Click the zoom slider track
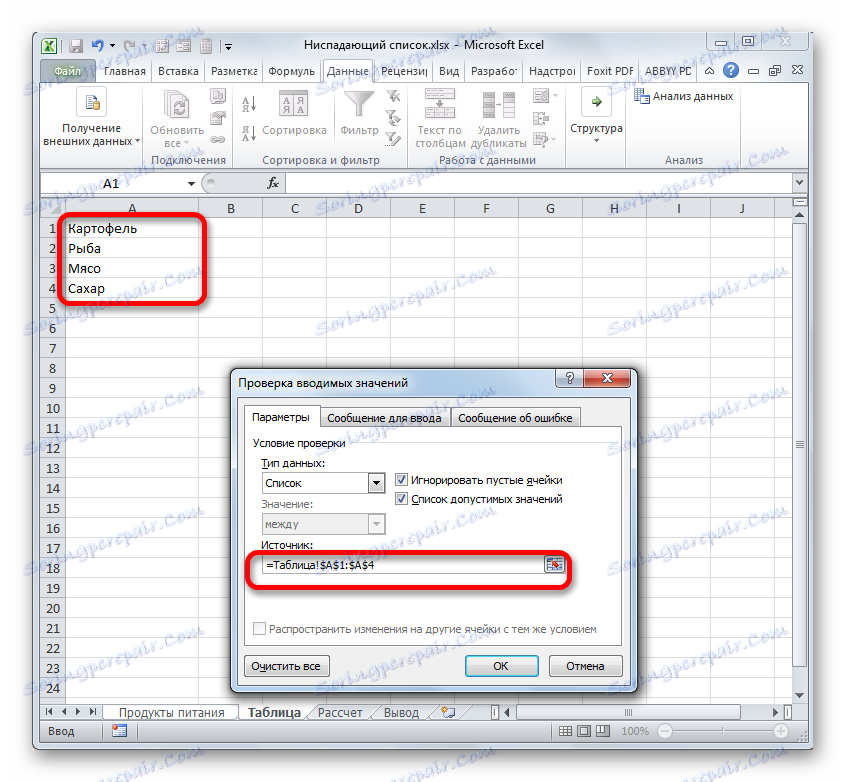Image resolution: width=845 pixels, height=782 pixels. pyautogui.click(x=723, y=731)
